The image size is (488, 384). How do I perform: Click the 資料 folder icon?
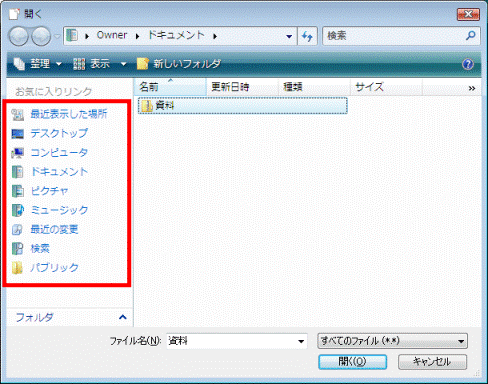coord(147,106)
